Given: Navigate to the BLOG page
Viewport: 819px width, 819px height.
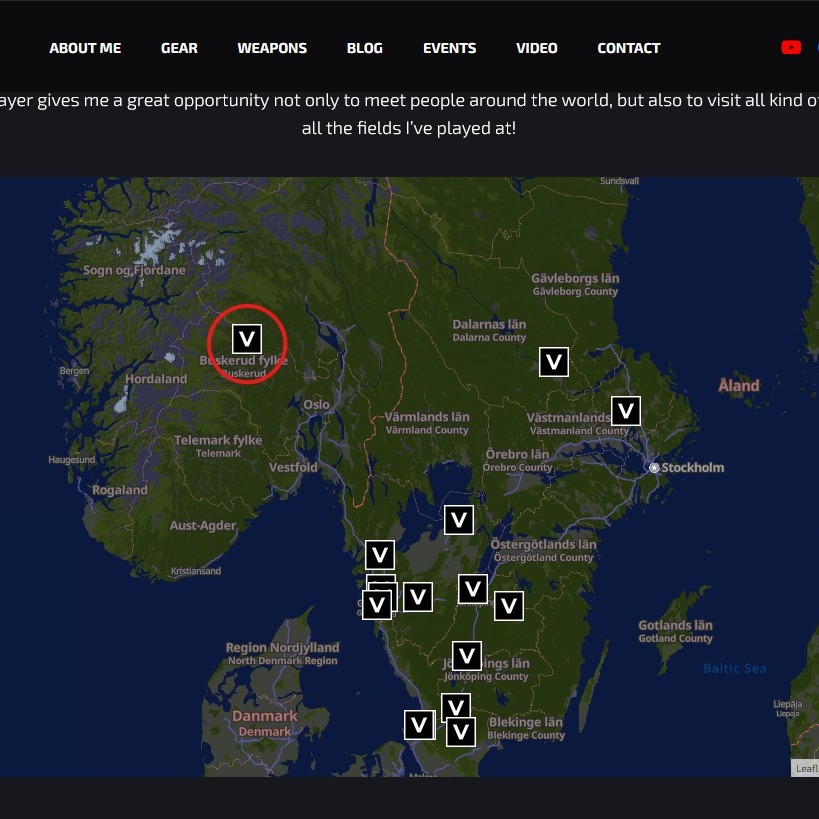Looking at the screenshot, I should (364, 48).
